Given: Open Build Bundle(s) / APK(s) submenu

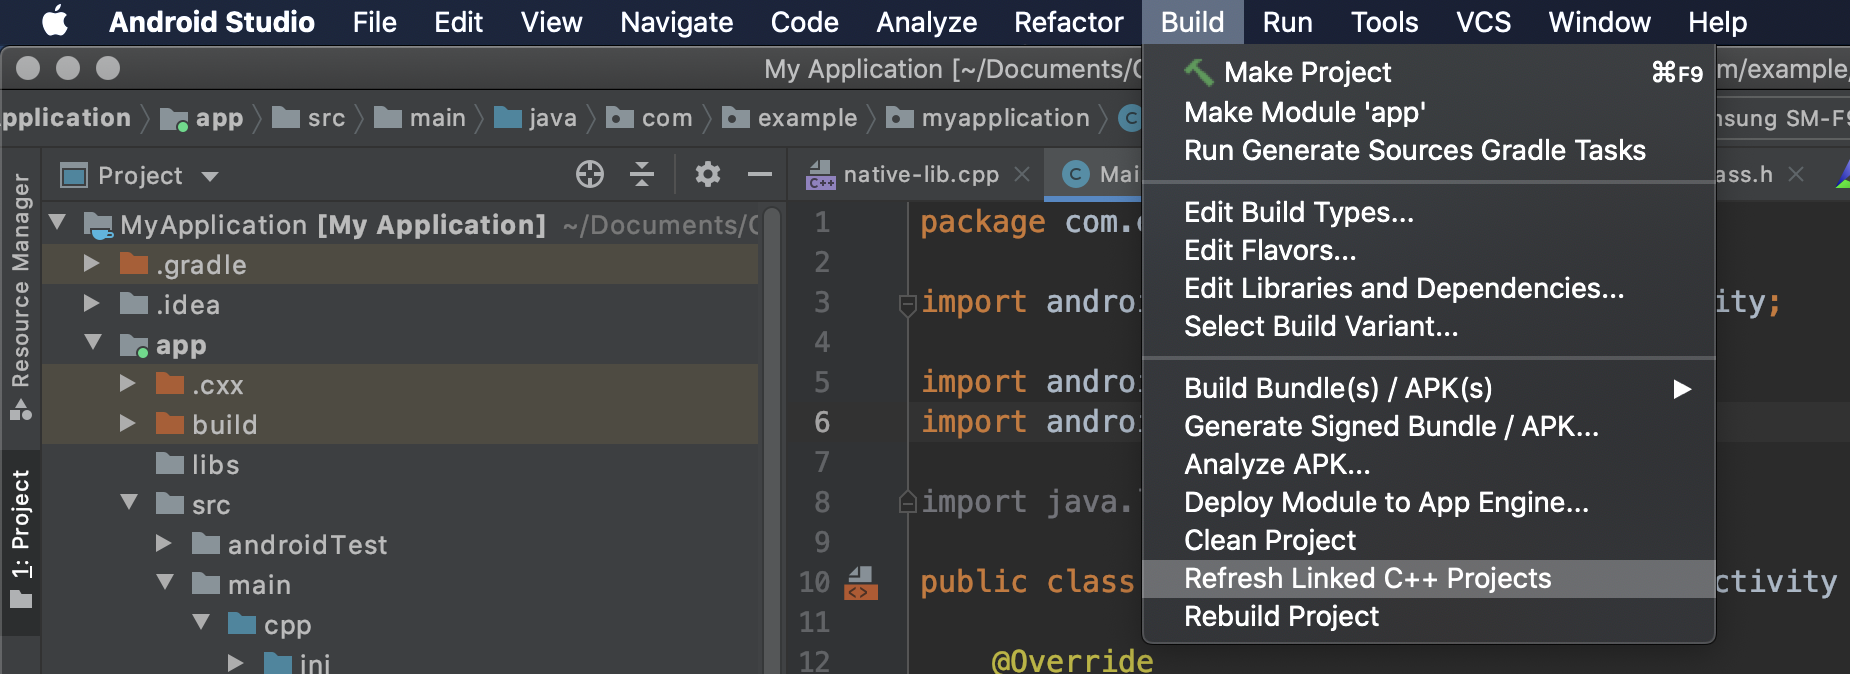Looking at the screenshot, I should (1429, 388).
